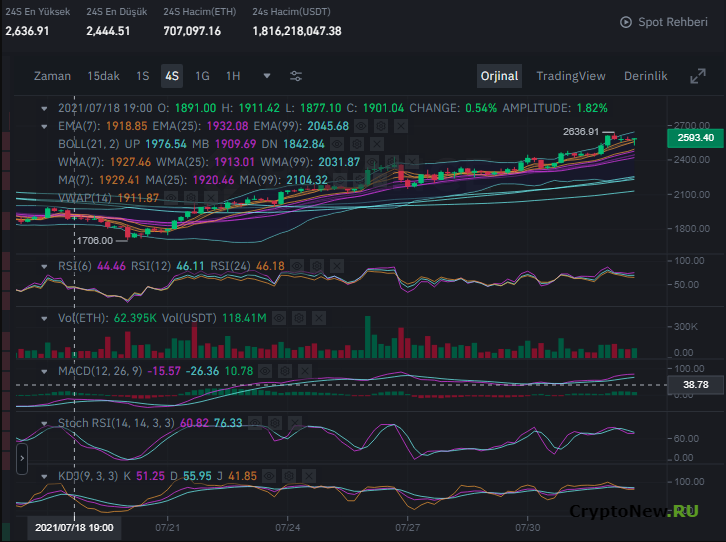Expand the chart to fullscreen
This screenshot has height=542, width=726.
pos(698,76)
